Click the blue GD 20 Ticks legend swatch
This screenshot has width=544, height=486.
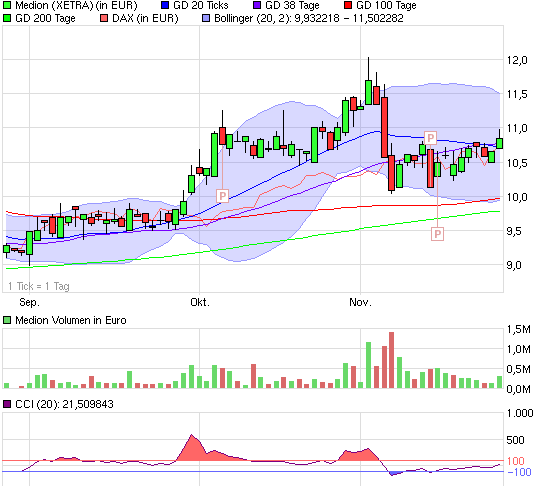[x=165, y=5]
